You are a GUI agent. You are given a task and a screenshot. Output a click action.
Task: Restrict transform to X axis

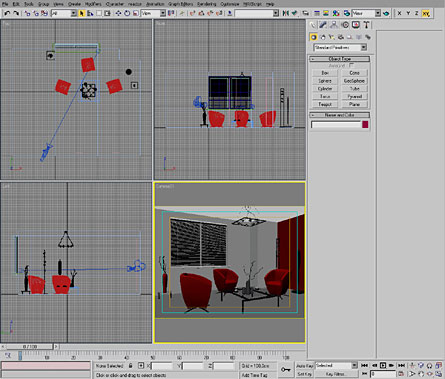pyautogui.click(x=399, y=13)
